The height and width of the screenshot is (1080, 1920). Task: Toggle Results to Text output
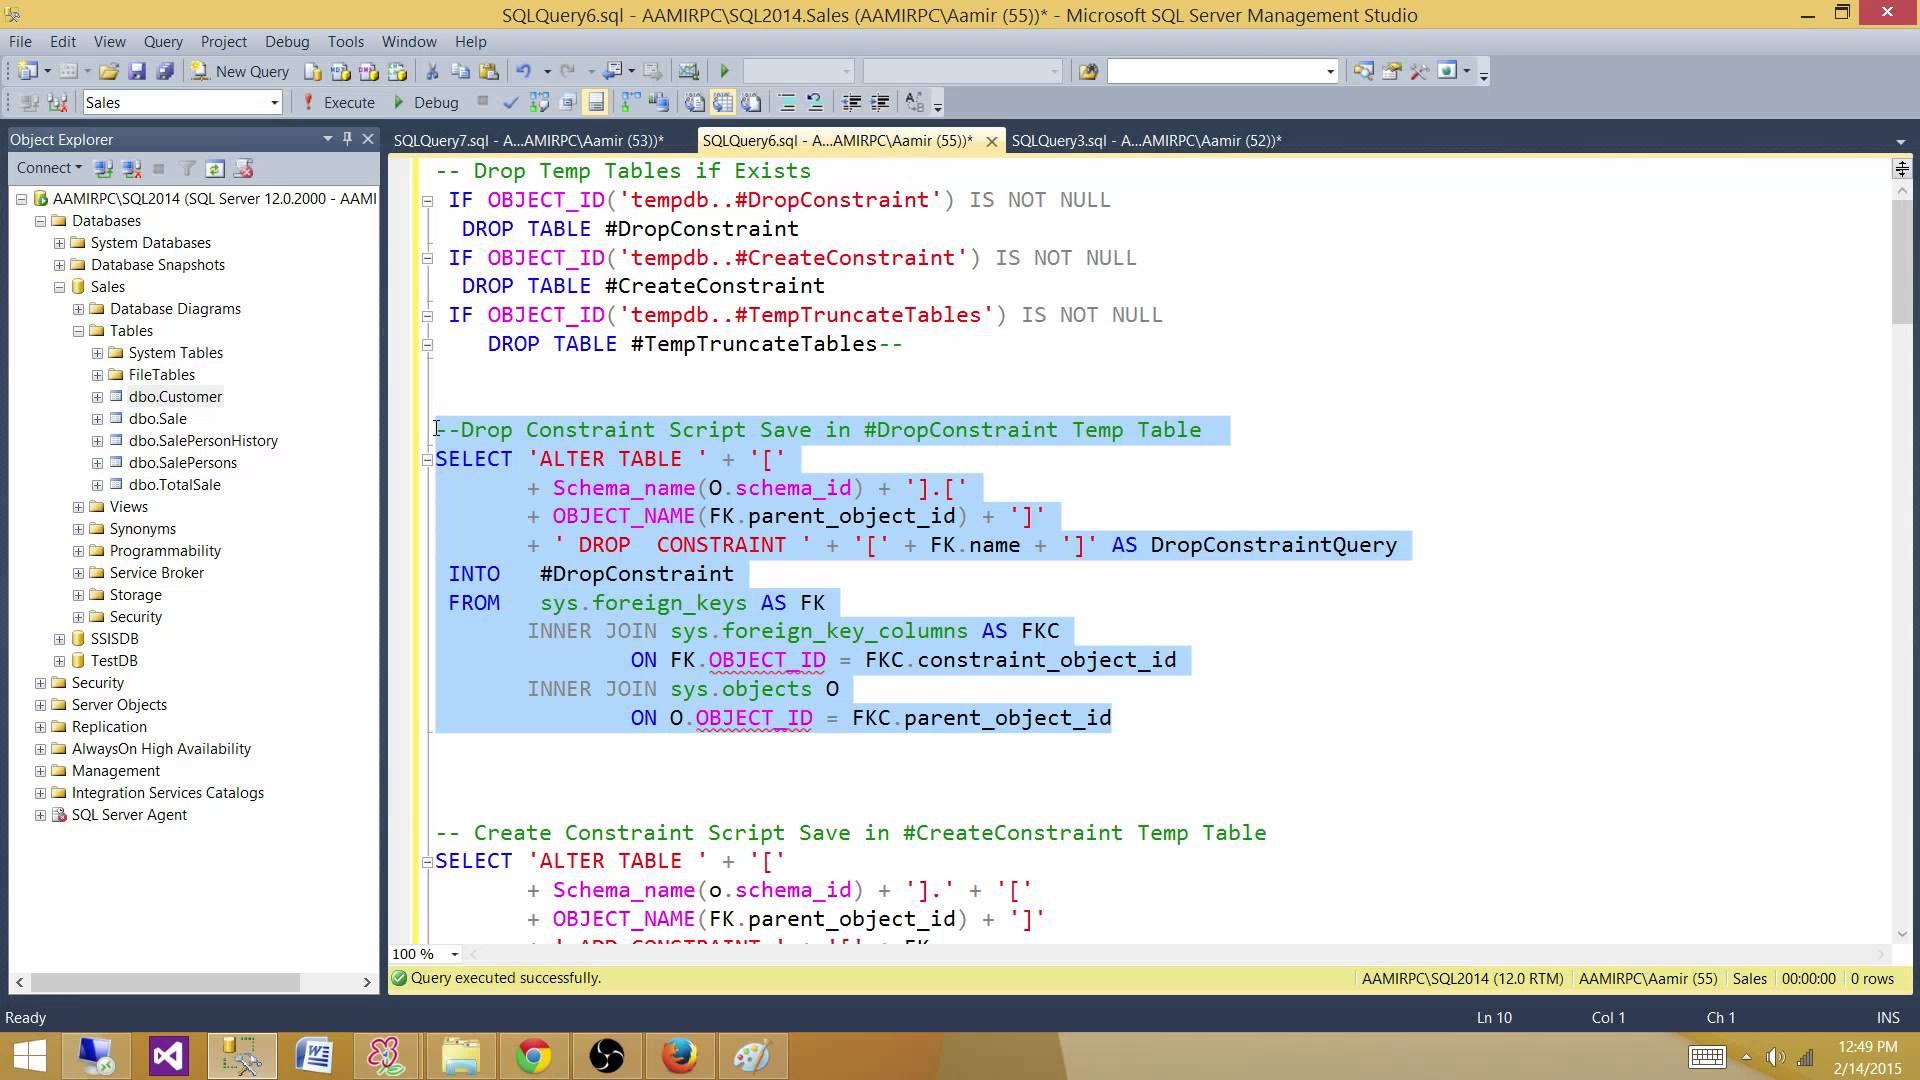pos(695,102)
